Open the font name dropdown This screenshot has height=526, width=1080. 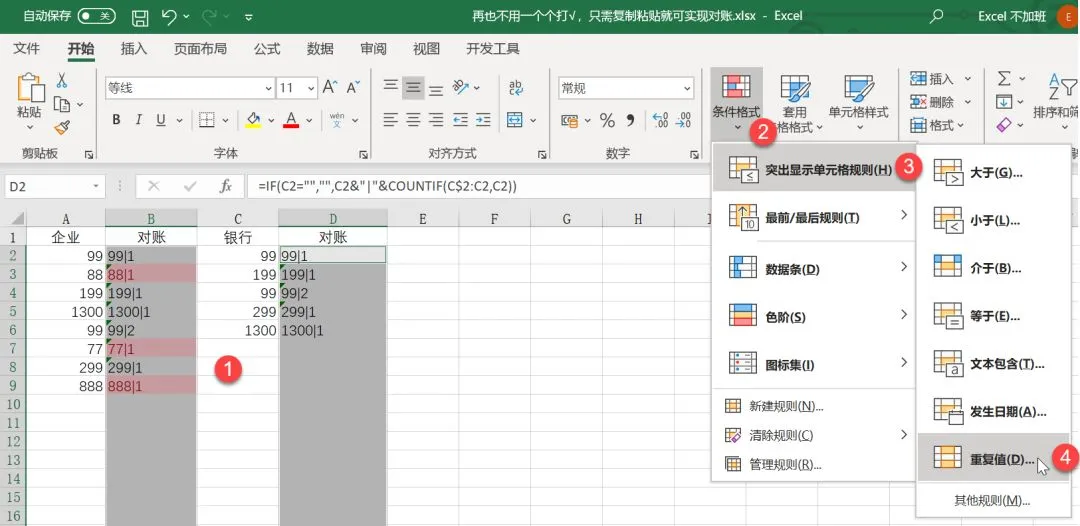point(269,88)
